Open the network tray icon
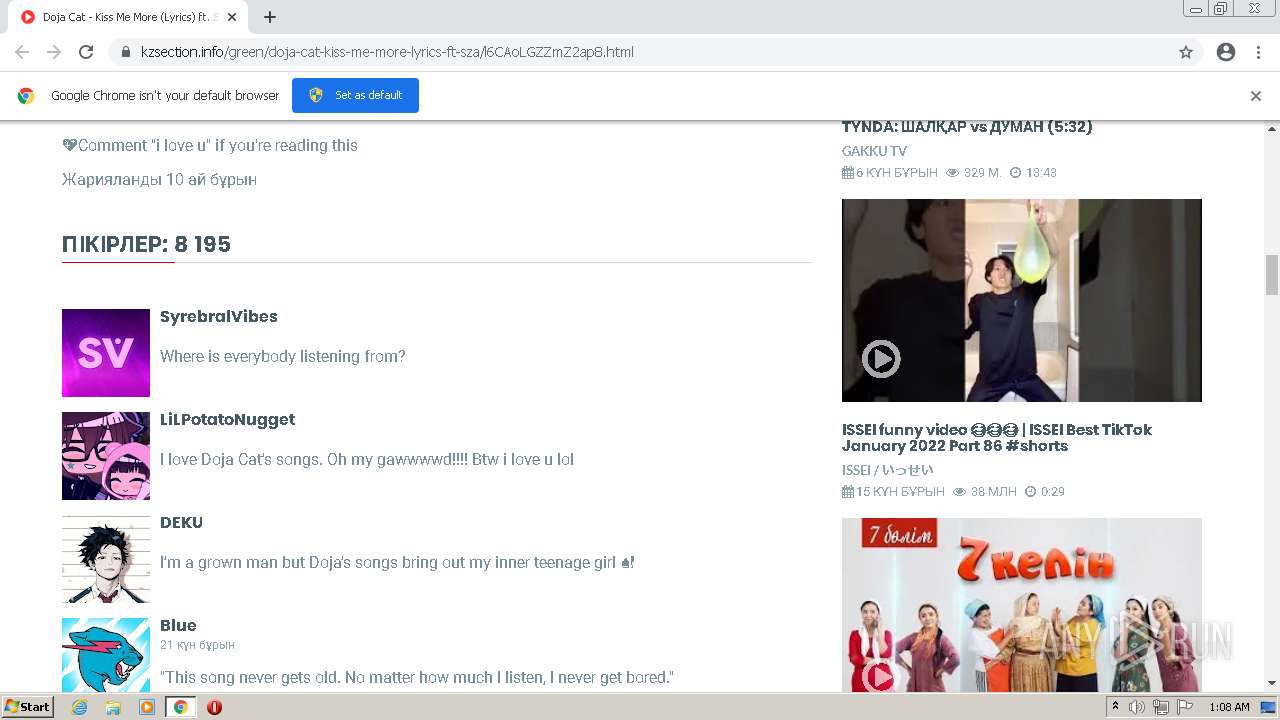Viewport: 1280px width, 720px height. (1161, 707)
